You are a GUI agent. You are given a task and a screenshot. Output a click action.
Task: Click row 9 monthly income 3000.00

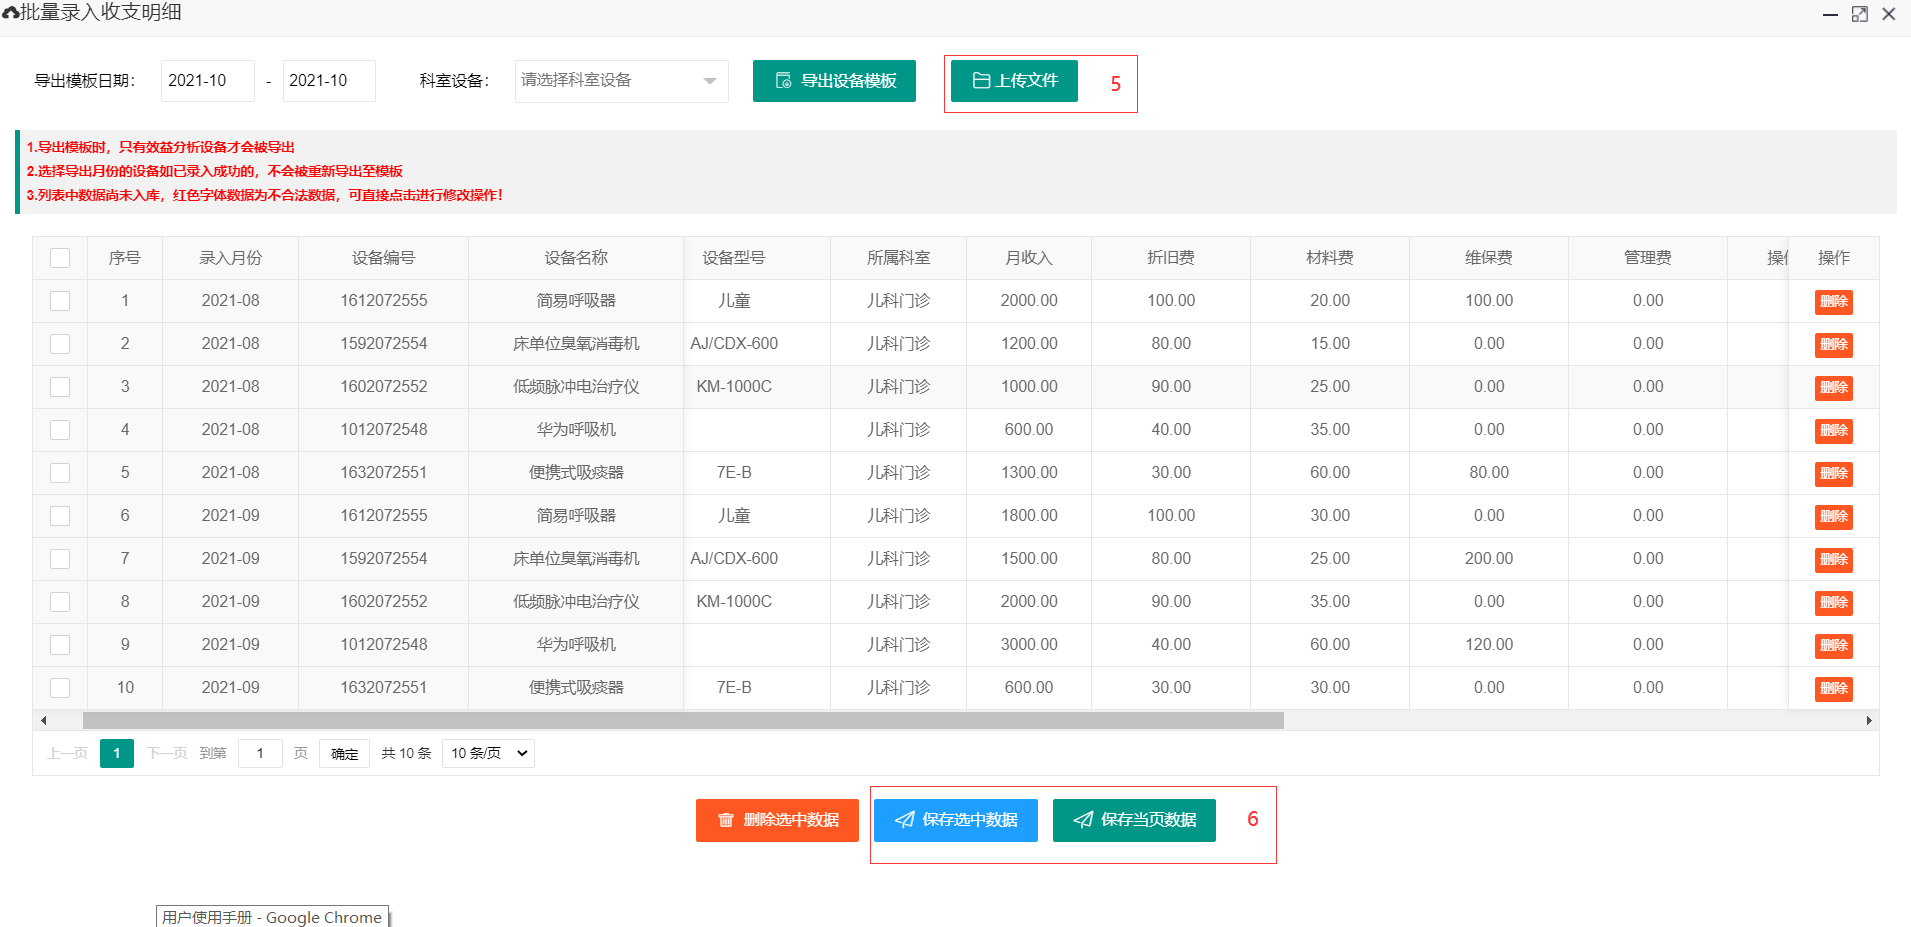(1029, 645)
